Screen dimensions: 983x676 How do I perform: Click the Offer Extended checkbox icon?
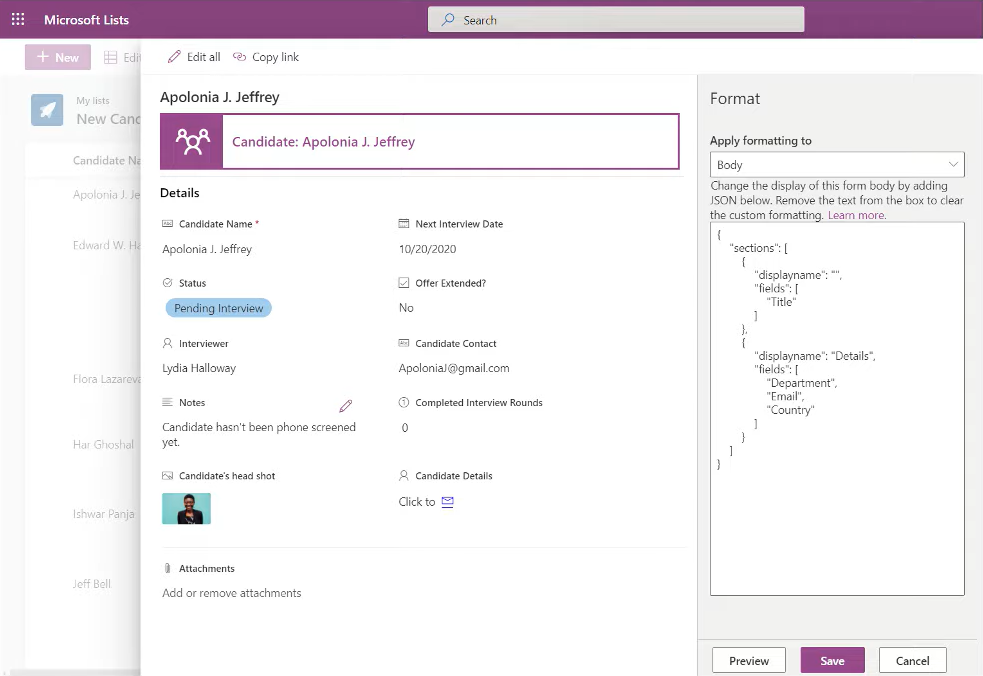pyautogui.click(x=404, y=283)
